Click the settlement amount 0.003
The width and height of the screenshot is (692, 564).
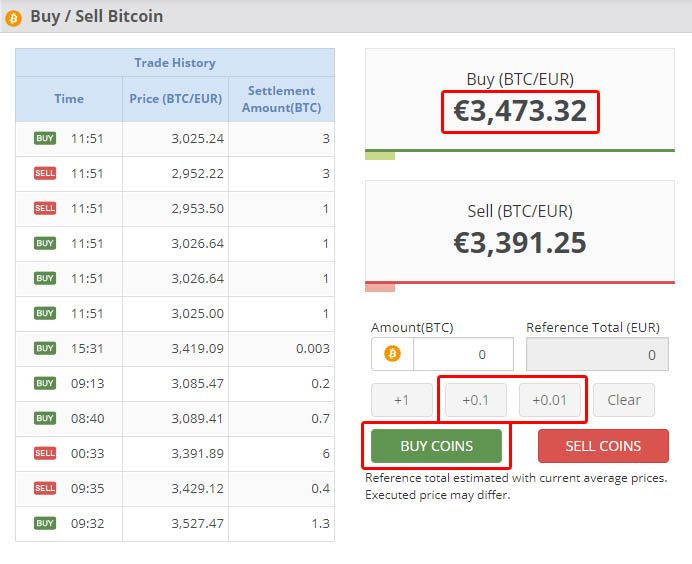pyautogui.click(x=313, y=348)
